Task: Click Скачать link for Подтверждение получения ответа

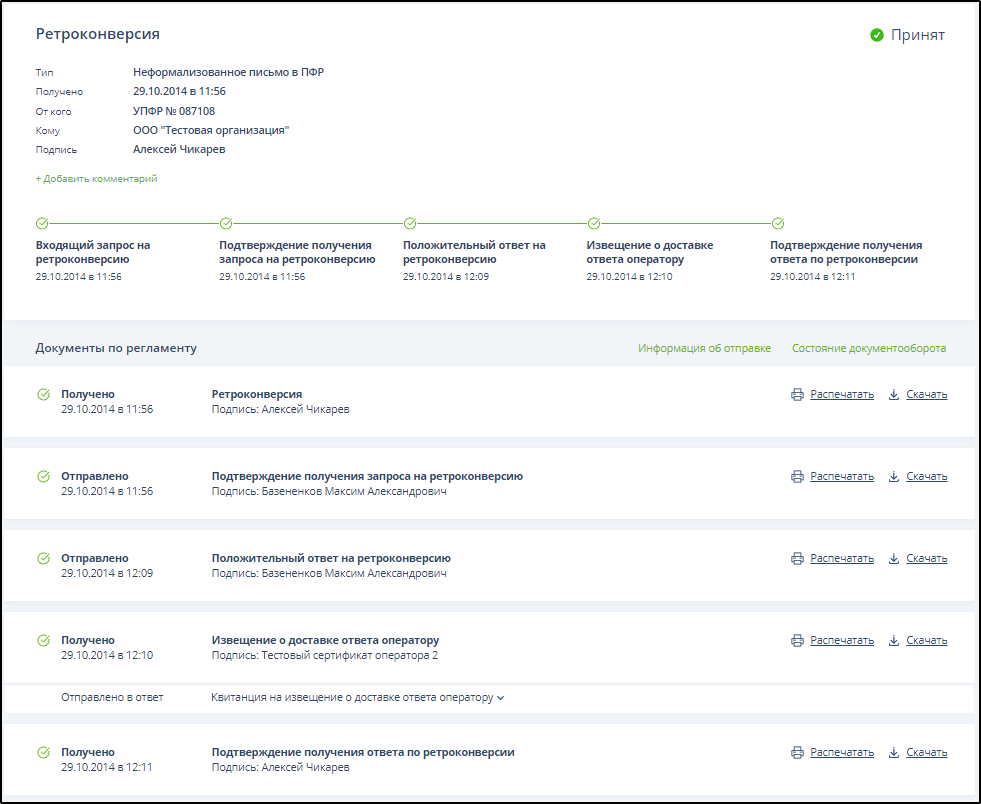Action: tap(926, 753)
